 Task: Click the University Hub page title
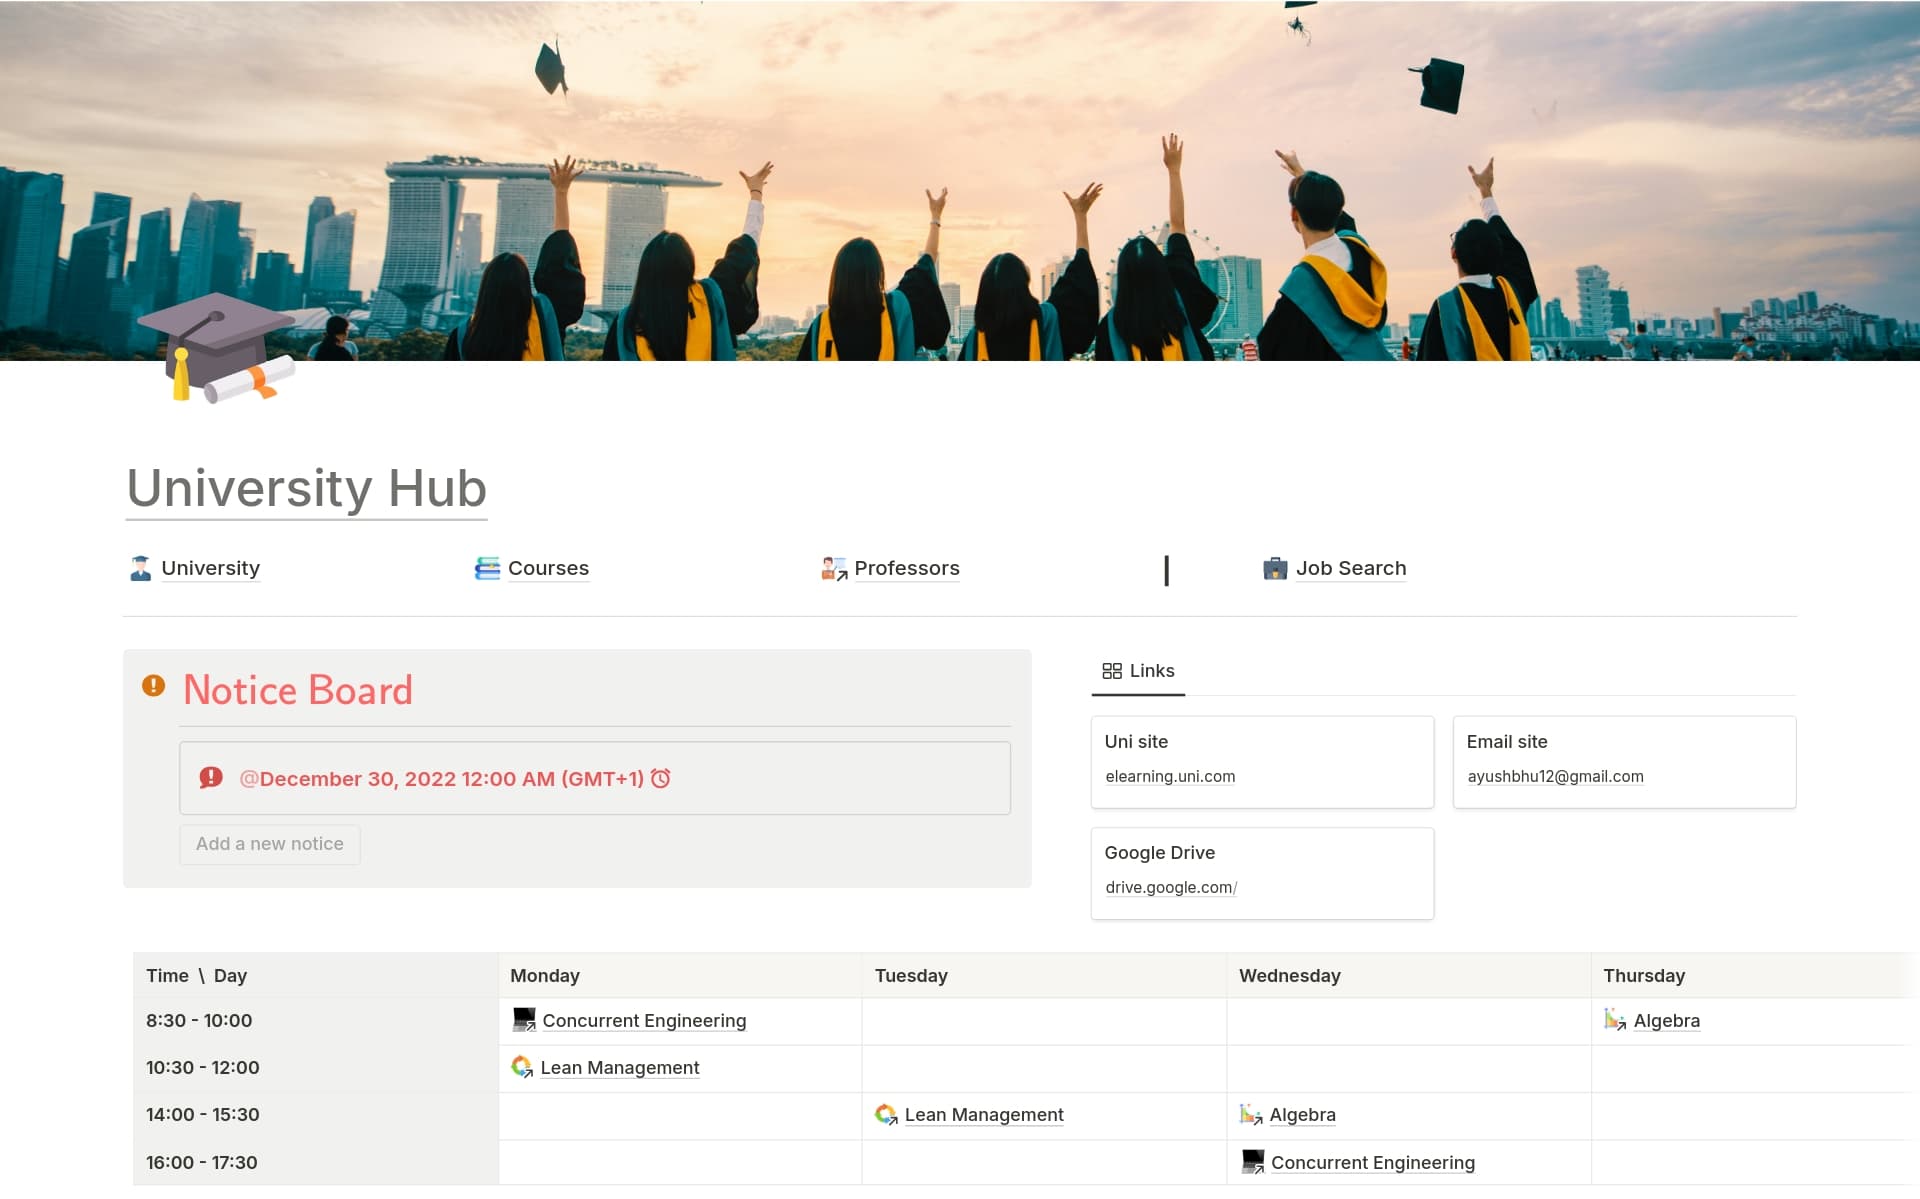tap(306, 489)
